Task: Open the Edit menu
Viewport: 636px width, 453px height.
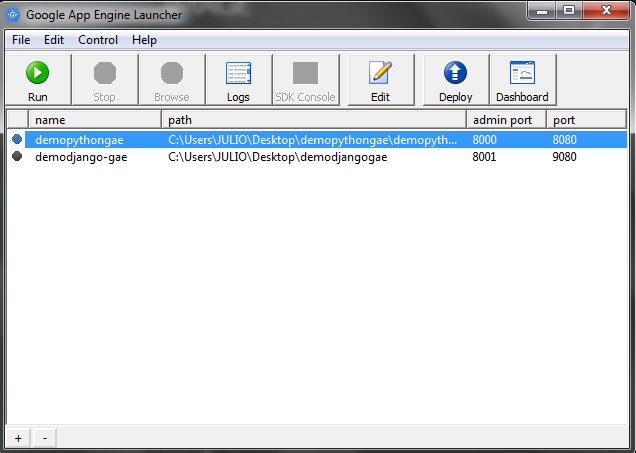Action: 54,40
